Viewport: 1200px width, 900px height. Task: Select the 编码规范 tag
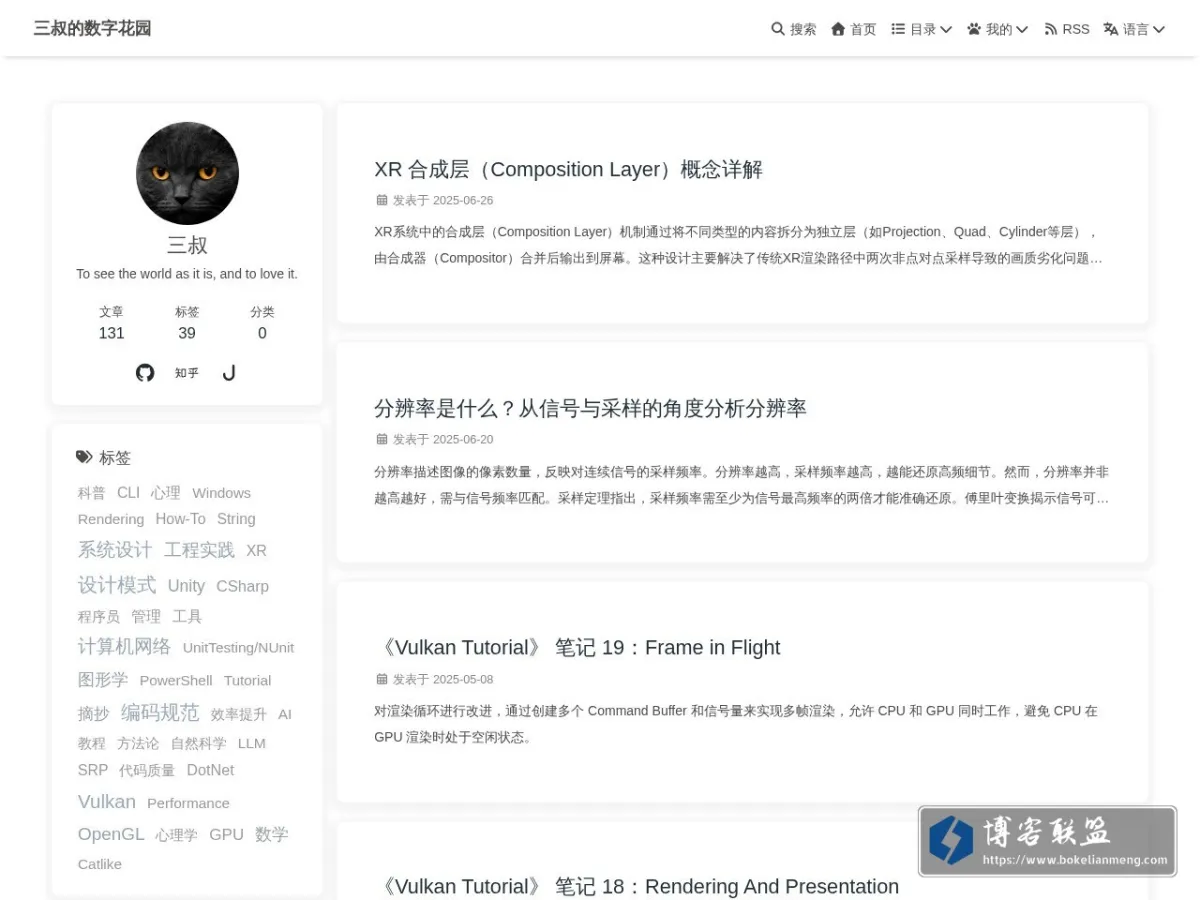point(160,712)
